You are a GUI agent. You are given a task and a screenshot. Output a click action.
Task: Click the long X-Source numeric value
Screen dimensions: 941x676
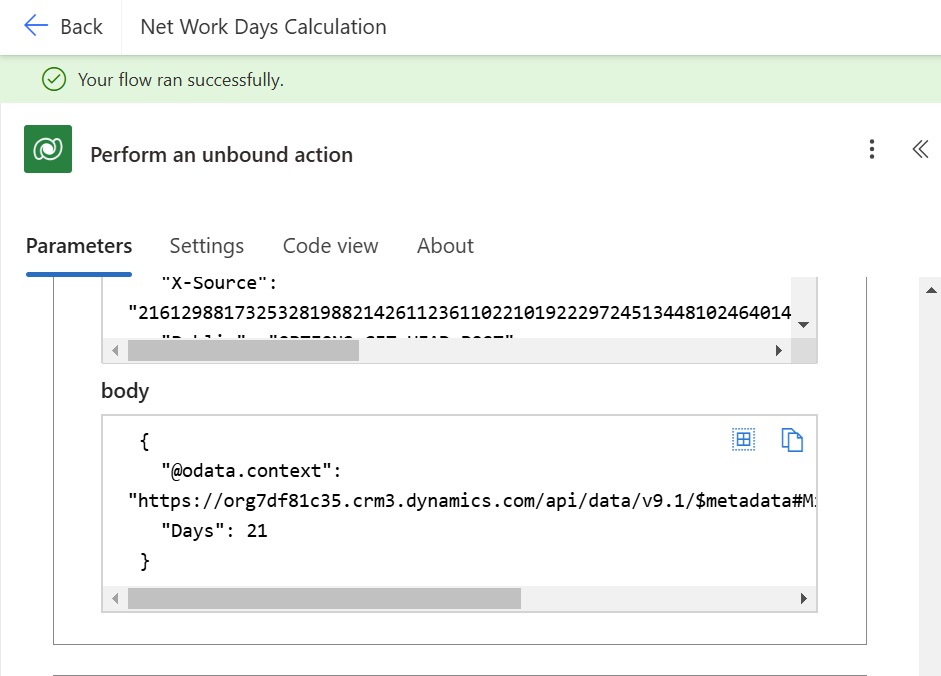(460, 313)
